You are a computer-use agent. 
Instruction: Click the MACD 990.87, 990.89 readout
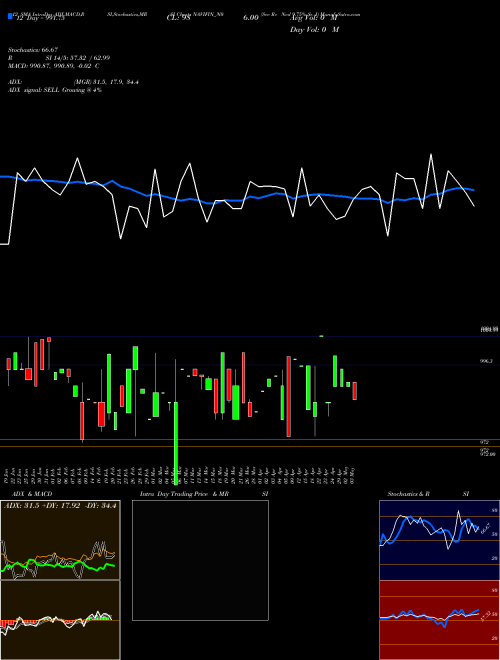tap(54, 66)
